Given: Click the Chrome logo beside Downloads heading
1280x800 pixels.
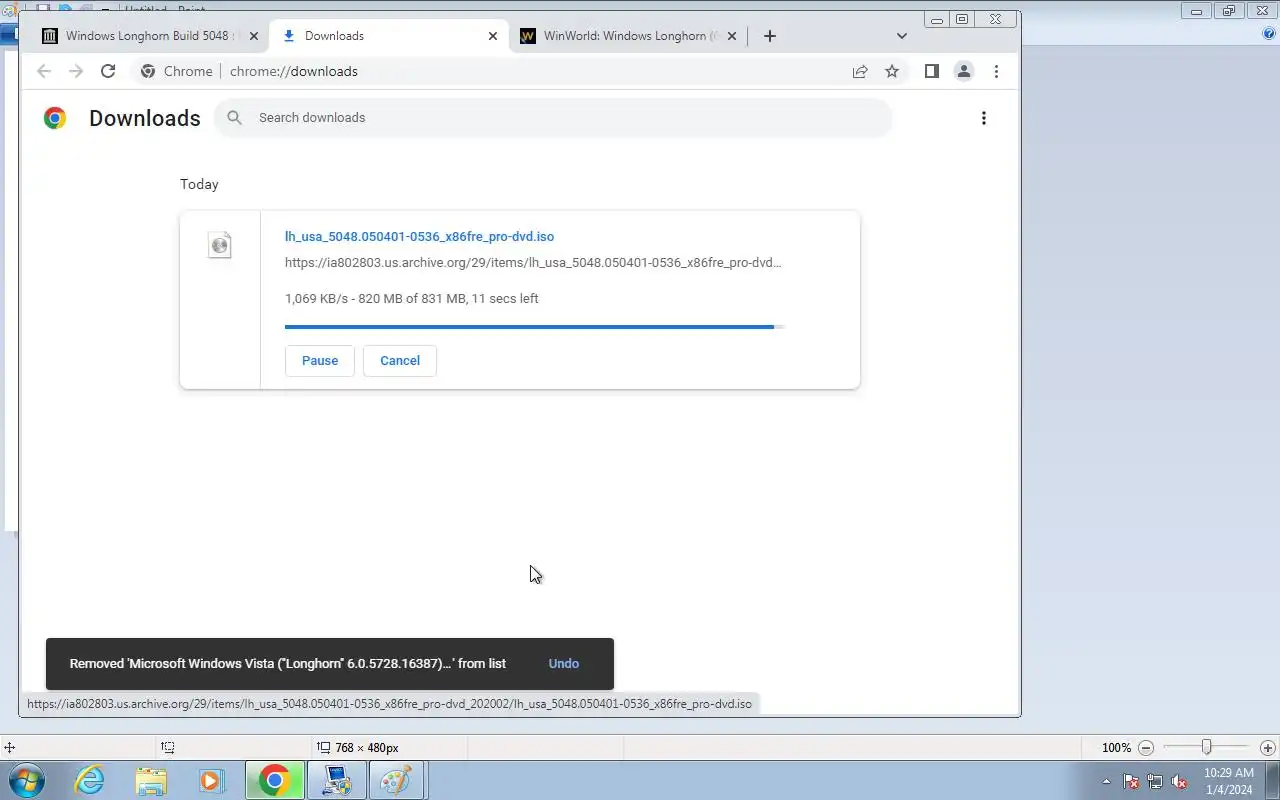Looking at the screenshot, I should click(x=55, y=118).
